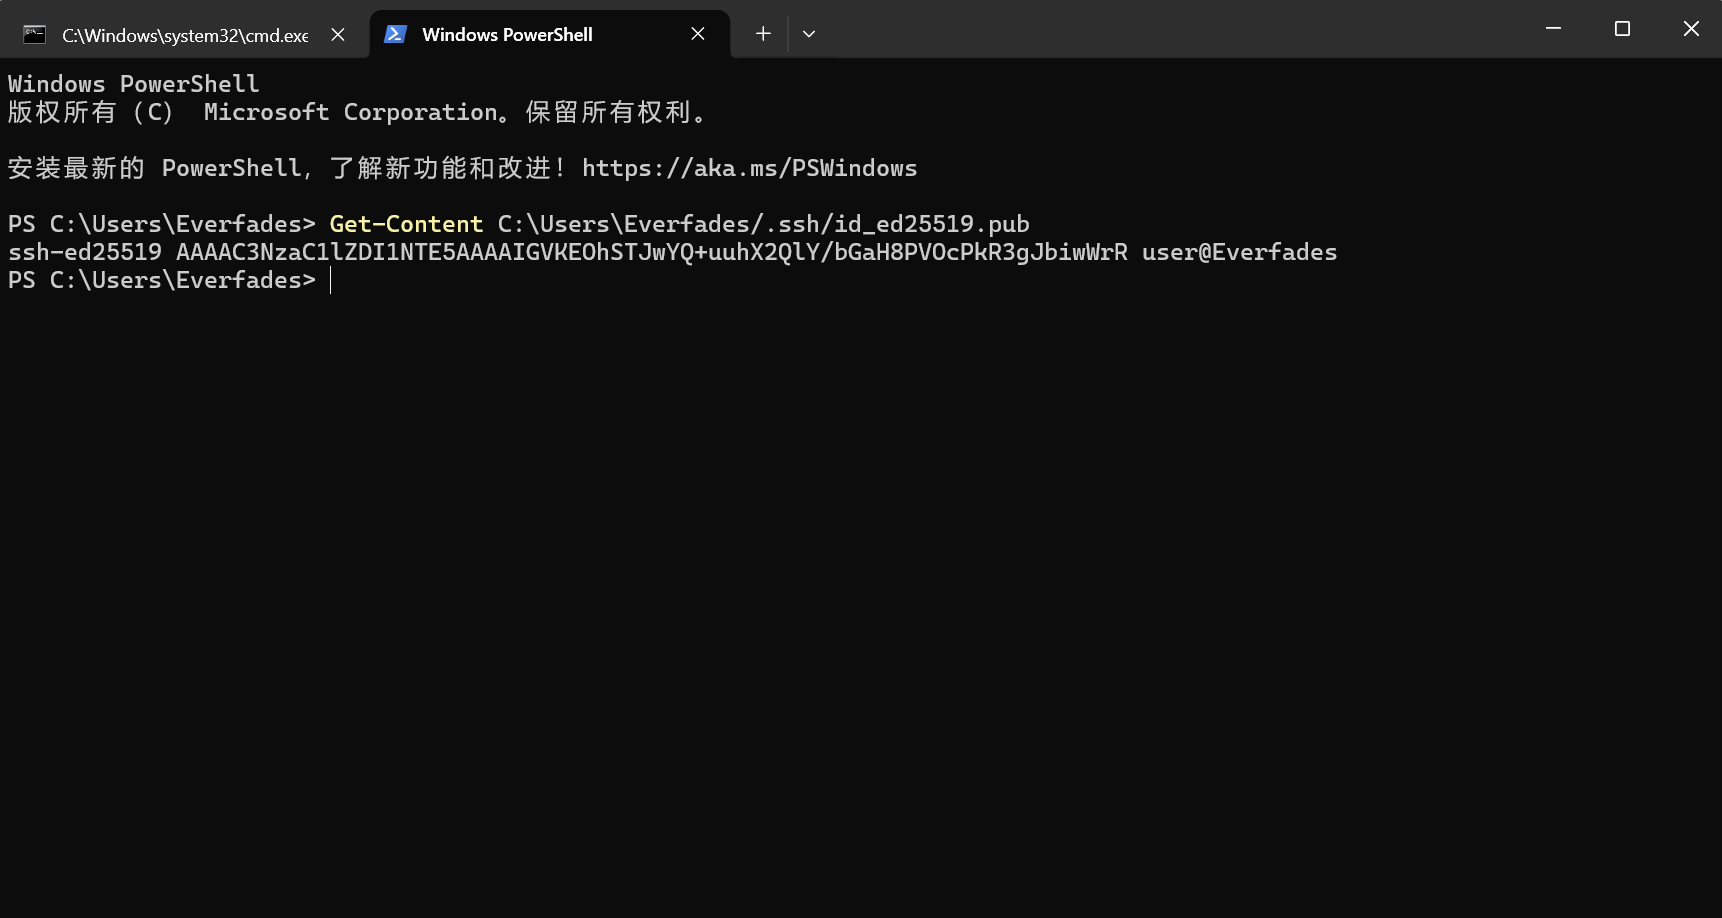Click the cmd.exe tab icon
Viewport: 1722px width, 918px height.
coord(34,35)
